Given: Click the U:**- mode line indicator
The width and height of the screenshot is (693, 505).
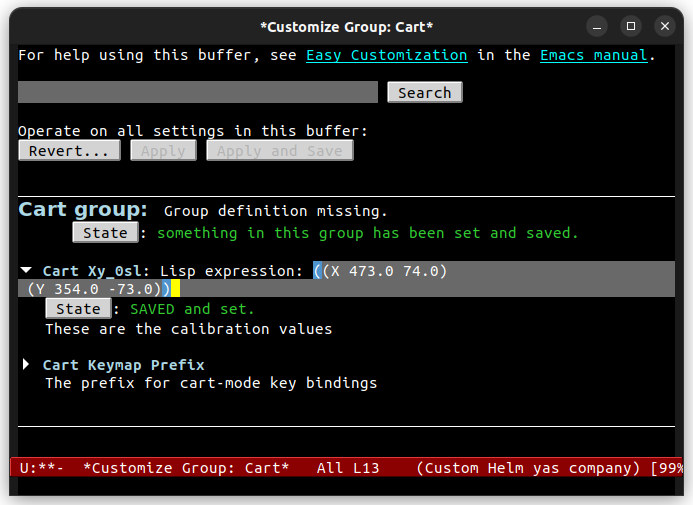Looking at the screenshot, I should (x=42, y=468).
